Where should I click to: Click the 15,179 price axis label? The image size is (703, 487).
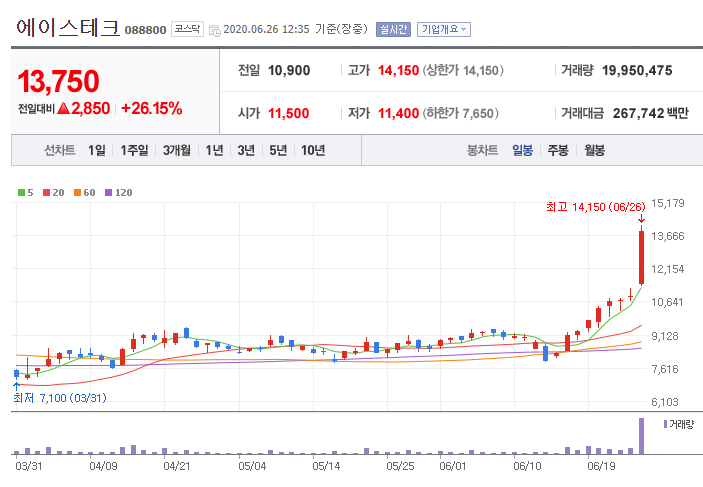click(x=668, y=204)
